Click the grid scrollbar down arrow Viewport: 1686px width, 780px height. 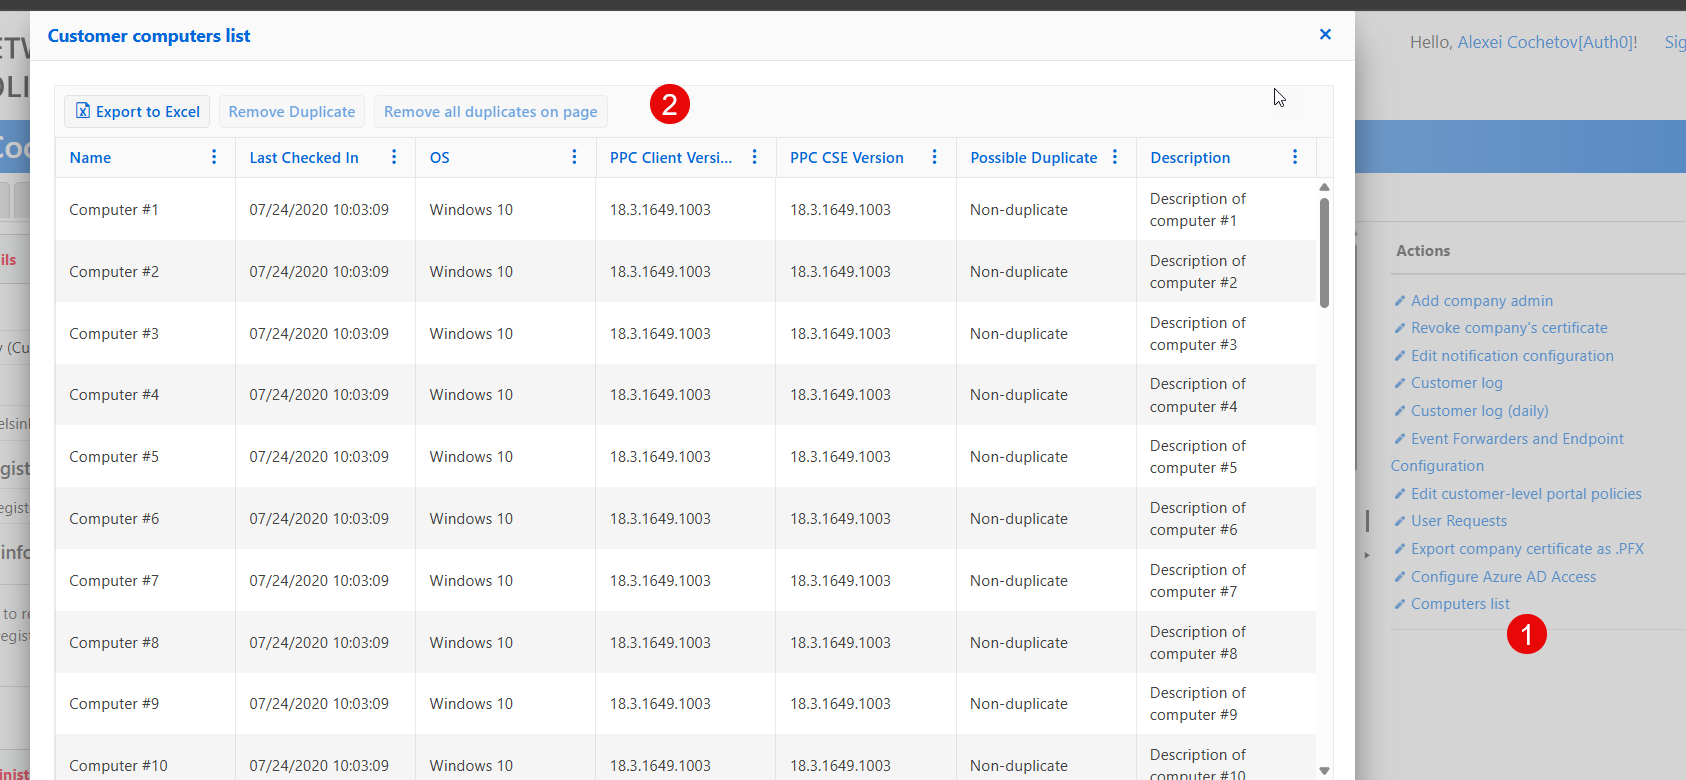[1324, 770]
